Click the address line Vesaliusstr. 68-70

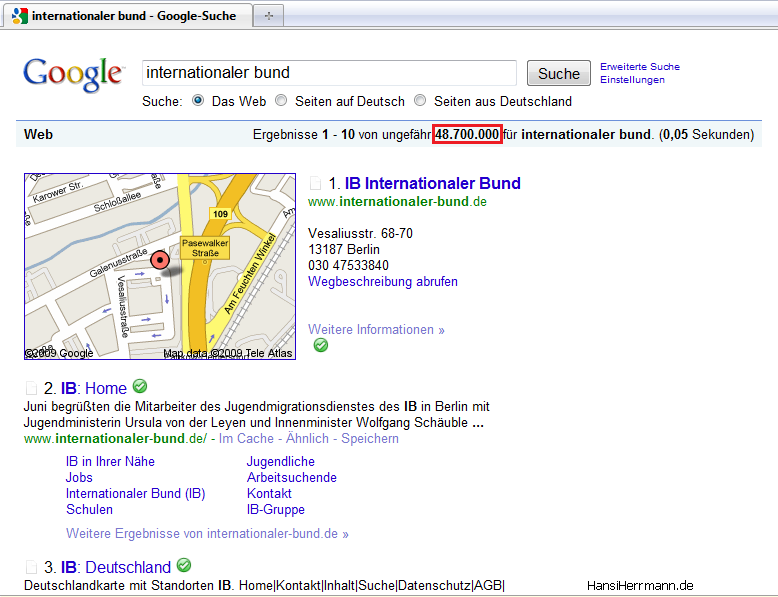coord(360,233)
